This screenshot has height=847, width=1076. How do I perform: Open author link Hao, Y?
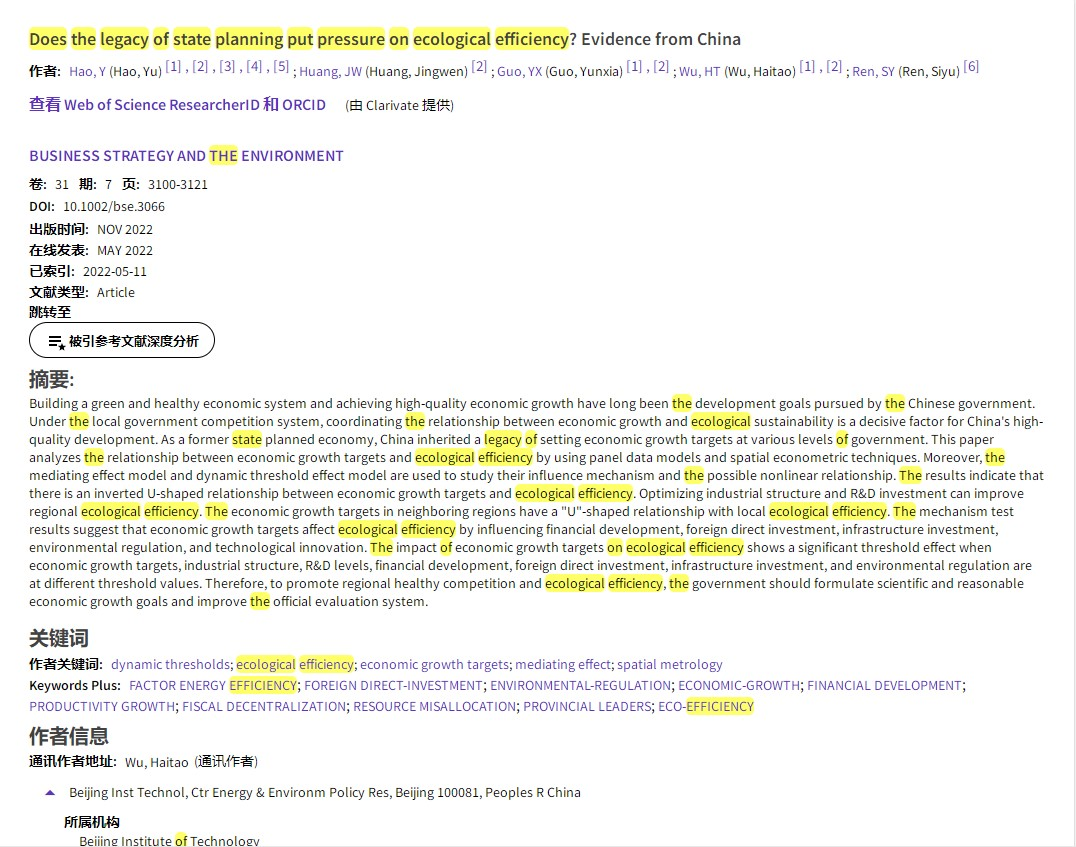point(87,71)
